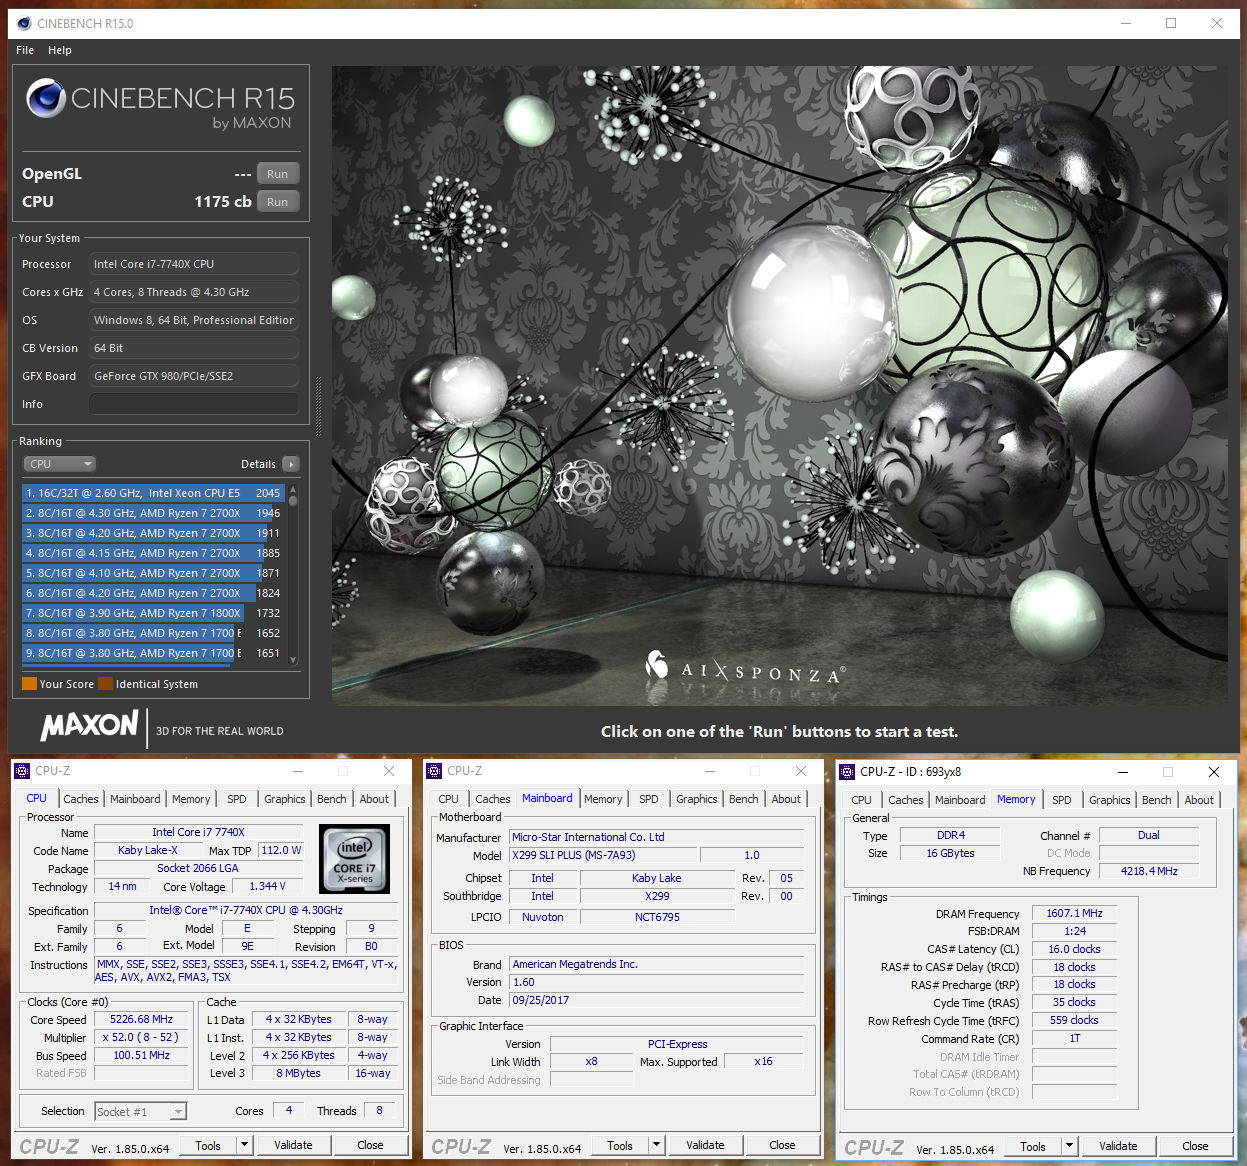
Task: Click GFX Board field GeForce GTX 980
Action: (194, 376)
